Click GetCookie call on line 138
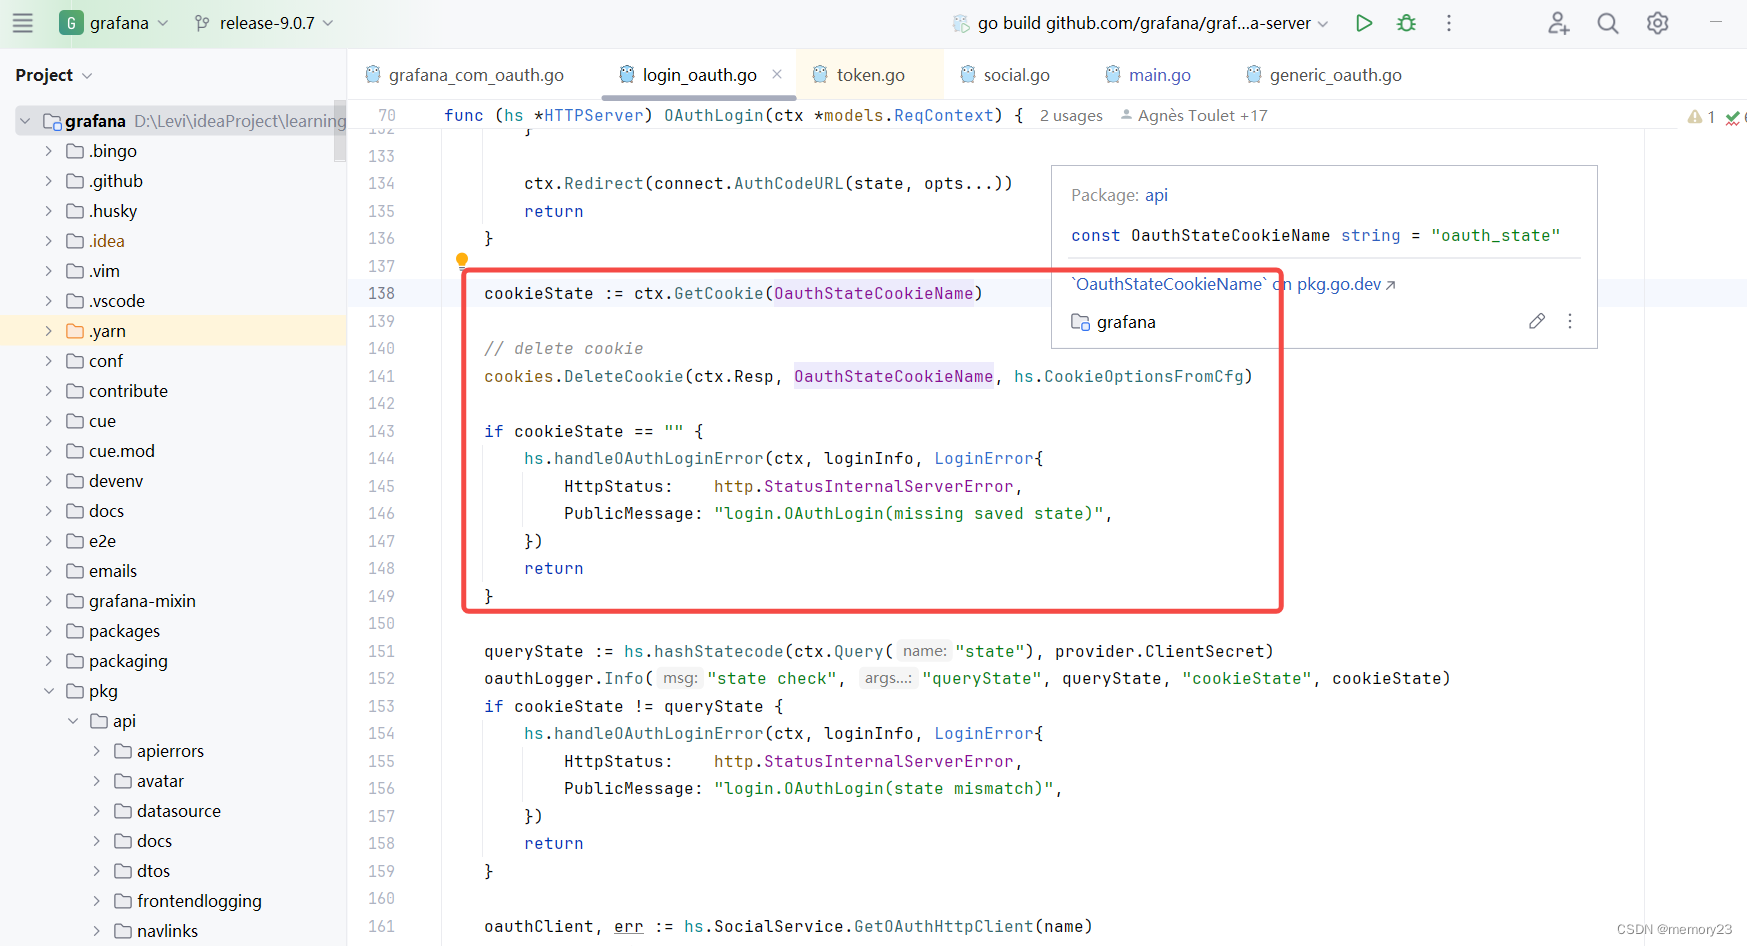Image resolution: width=1747 pixels, height=946 pixels. click(x=718, y=293)
